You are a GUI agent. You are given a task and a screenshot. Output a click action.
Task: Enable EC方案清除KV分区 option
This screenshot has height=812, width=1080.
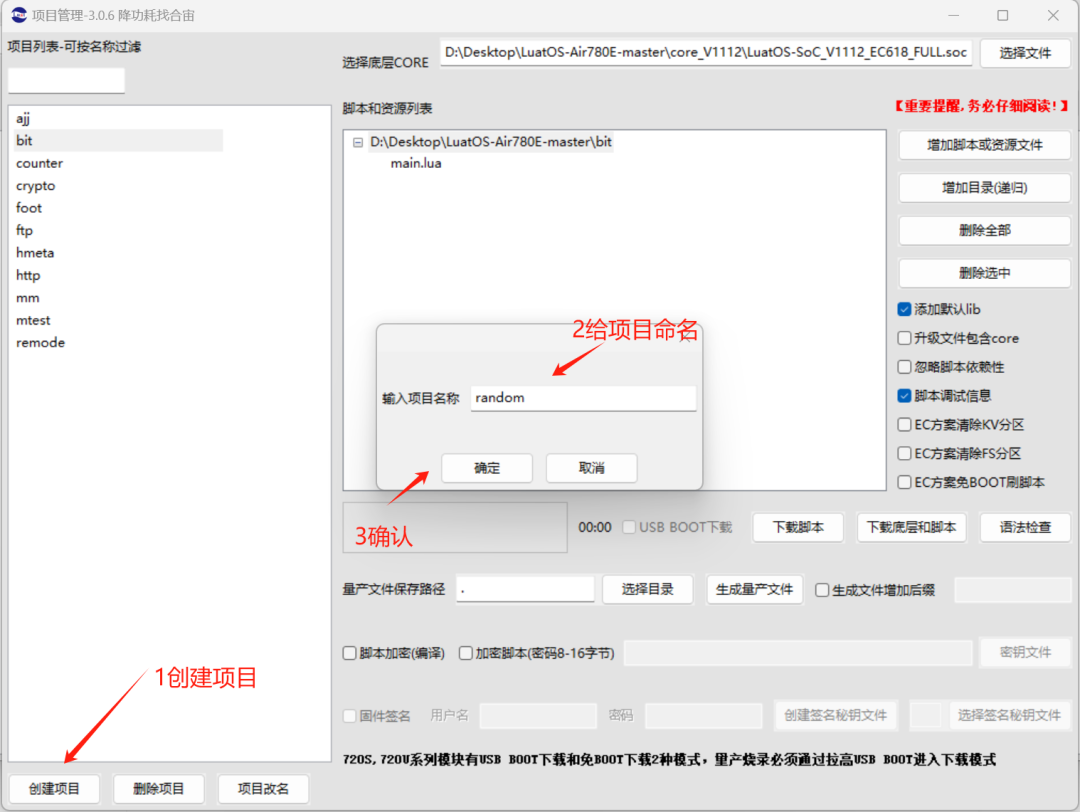click(903, 424)
